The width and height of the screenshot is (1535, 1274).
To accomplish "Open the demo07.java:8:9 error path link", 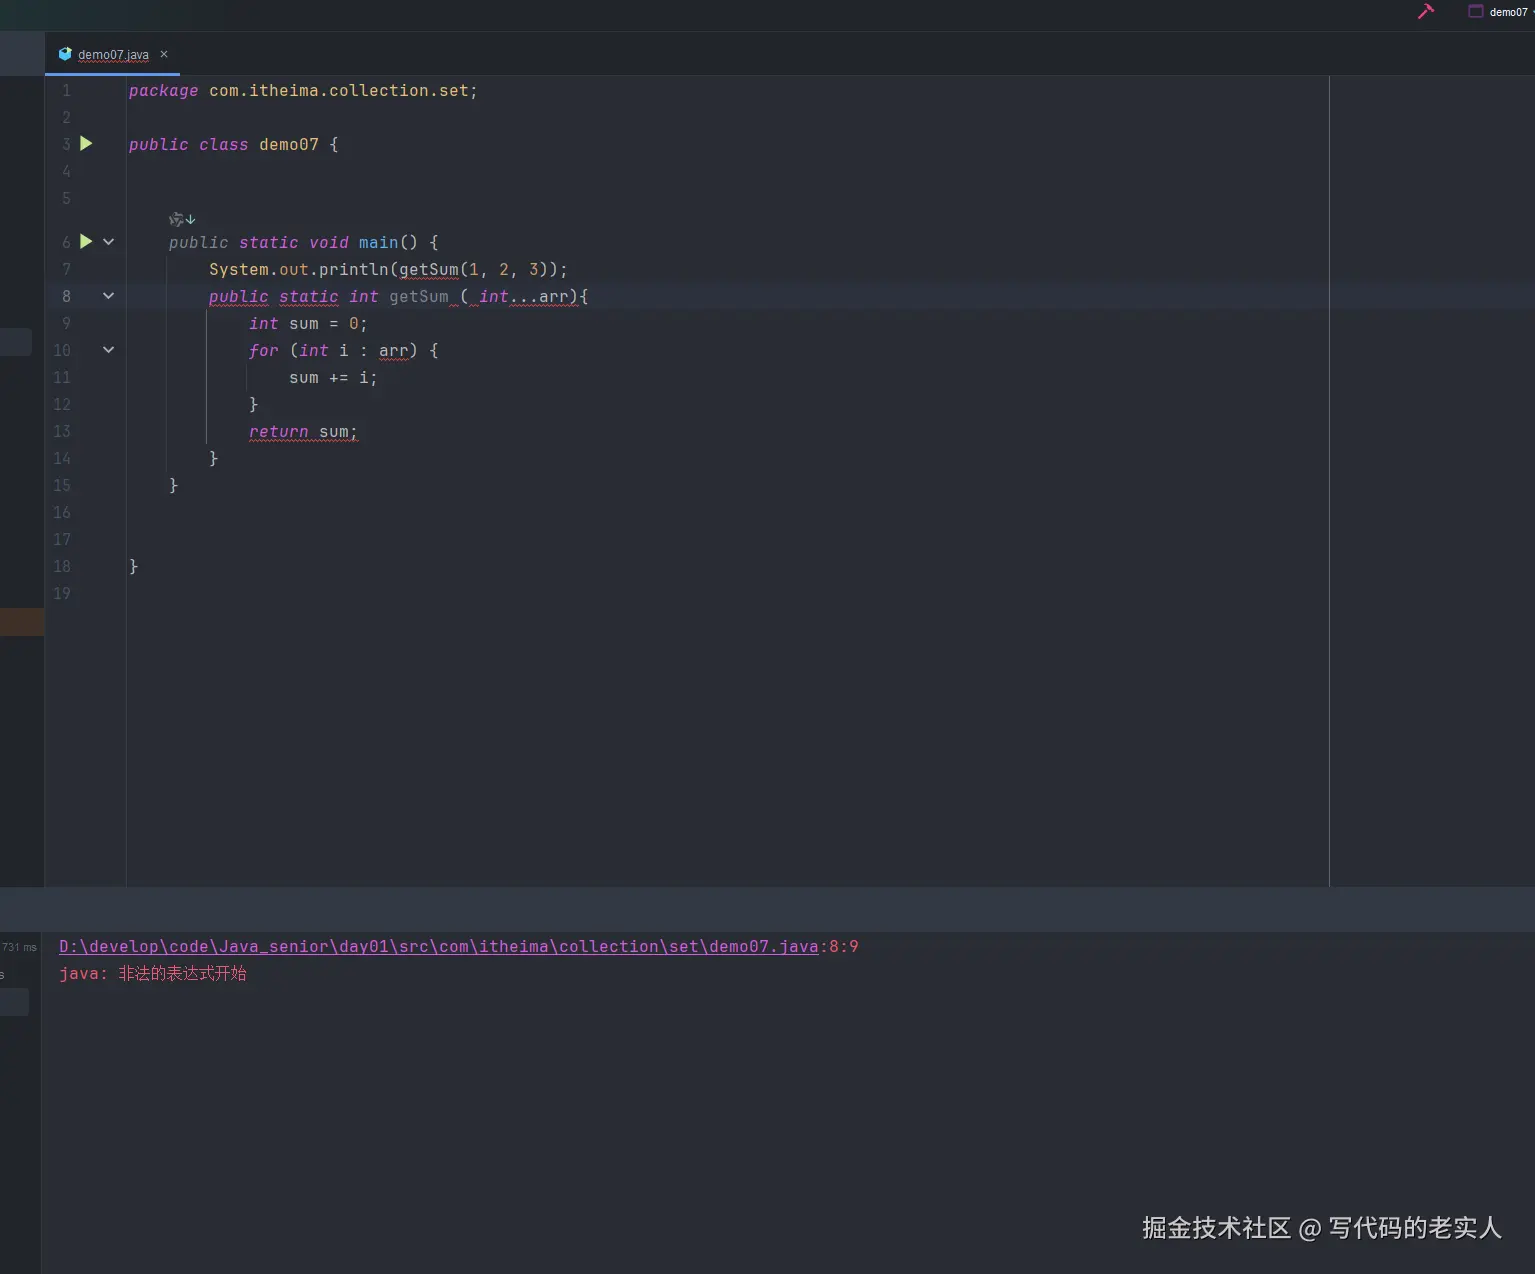I will 438,946.
